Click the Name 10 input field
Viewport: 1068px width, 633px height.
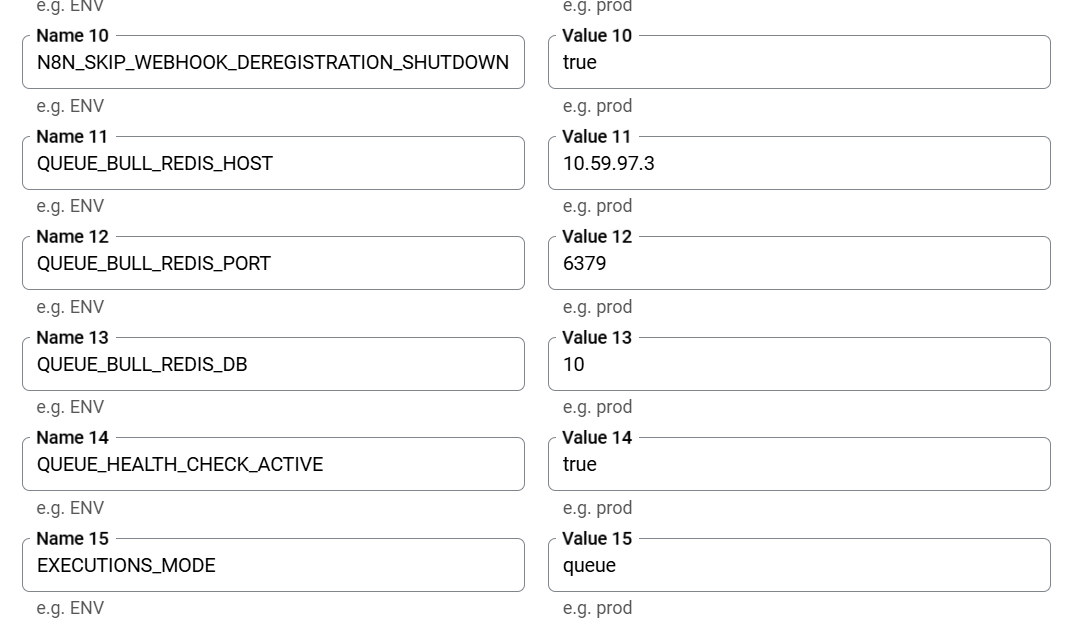click(x=273, y=63)
